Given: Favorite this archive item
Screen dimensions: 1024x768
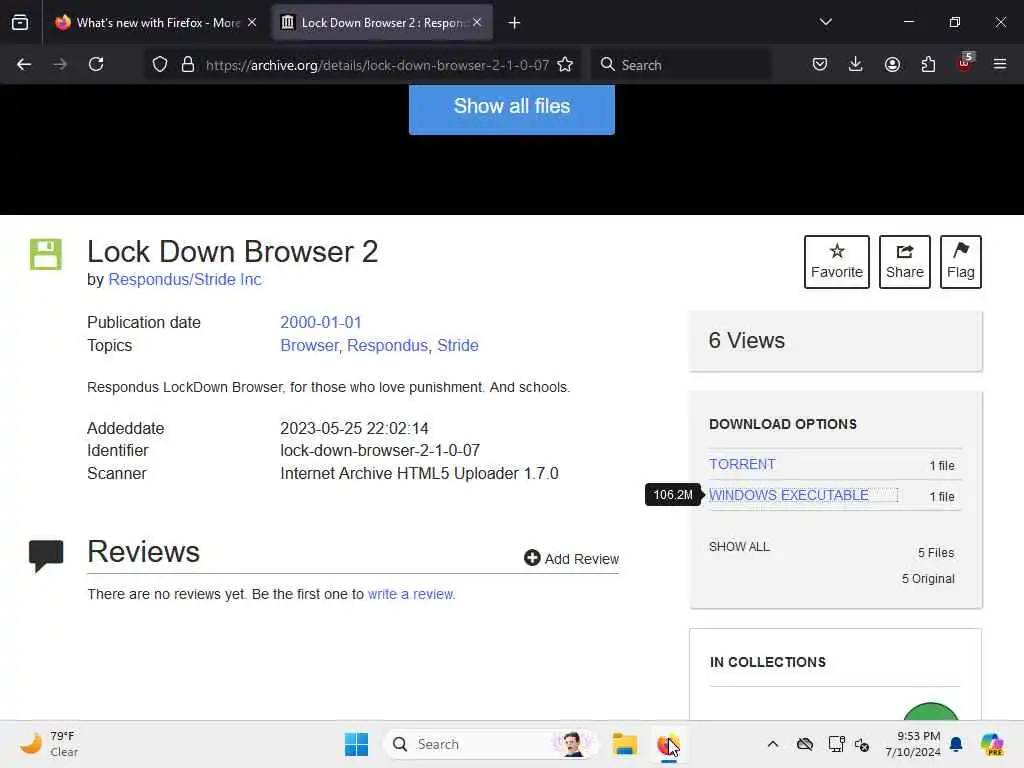Looking at the screenshot, I should pyautogui.click(x=837, y=261).
